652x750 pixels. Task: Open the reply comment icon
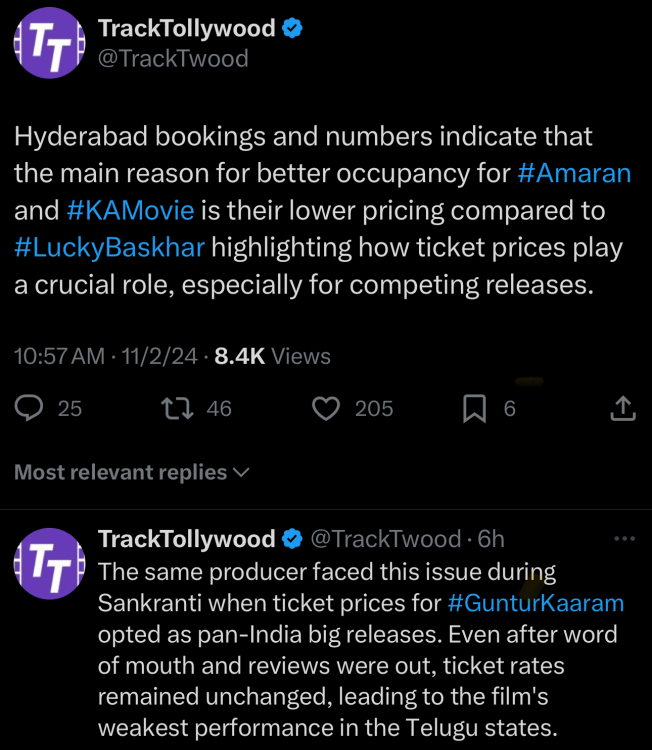coord(29,408)
